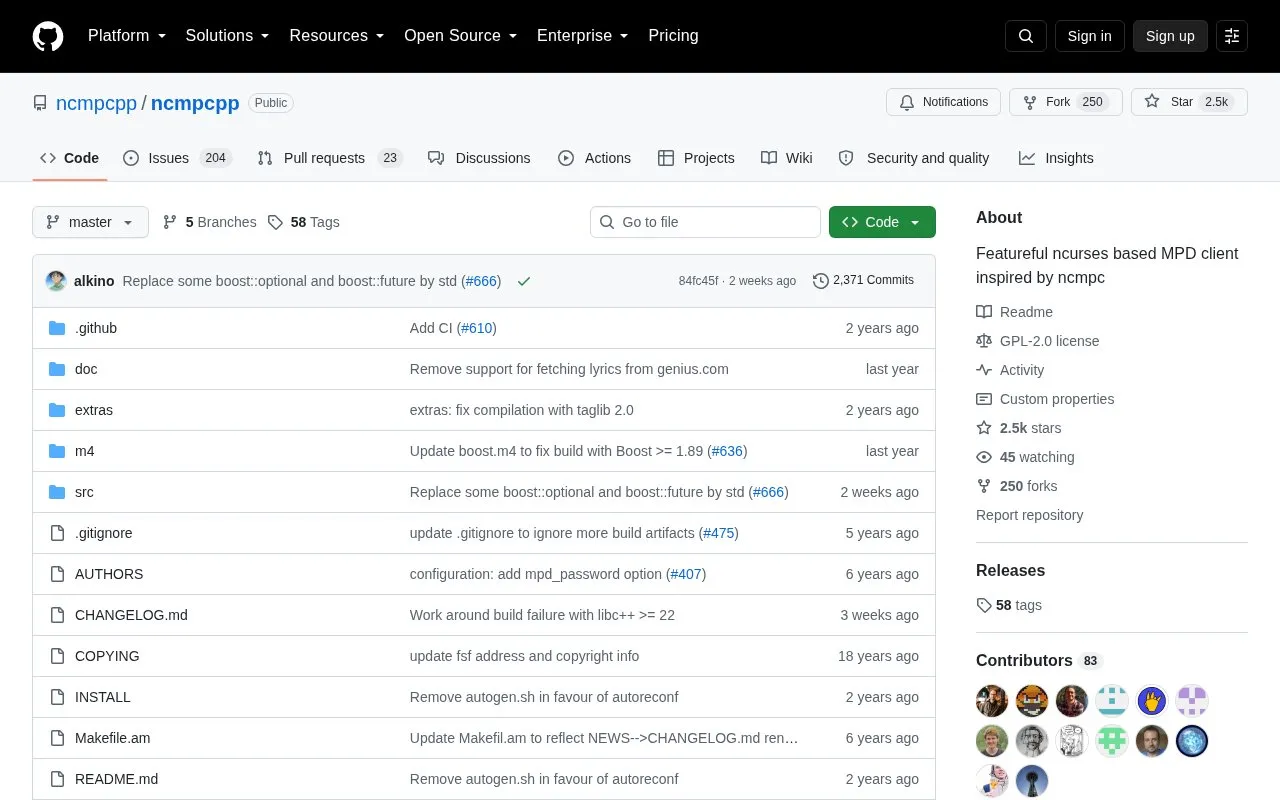Screen dimensions: 1280x800
Task: Click the branch icon beside 5 Branches
Action: 170,222
